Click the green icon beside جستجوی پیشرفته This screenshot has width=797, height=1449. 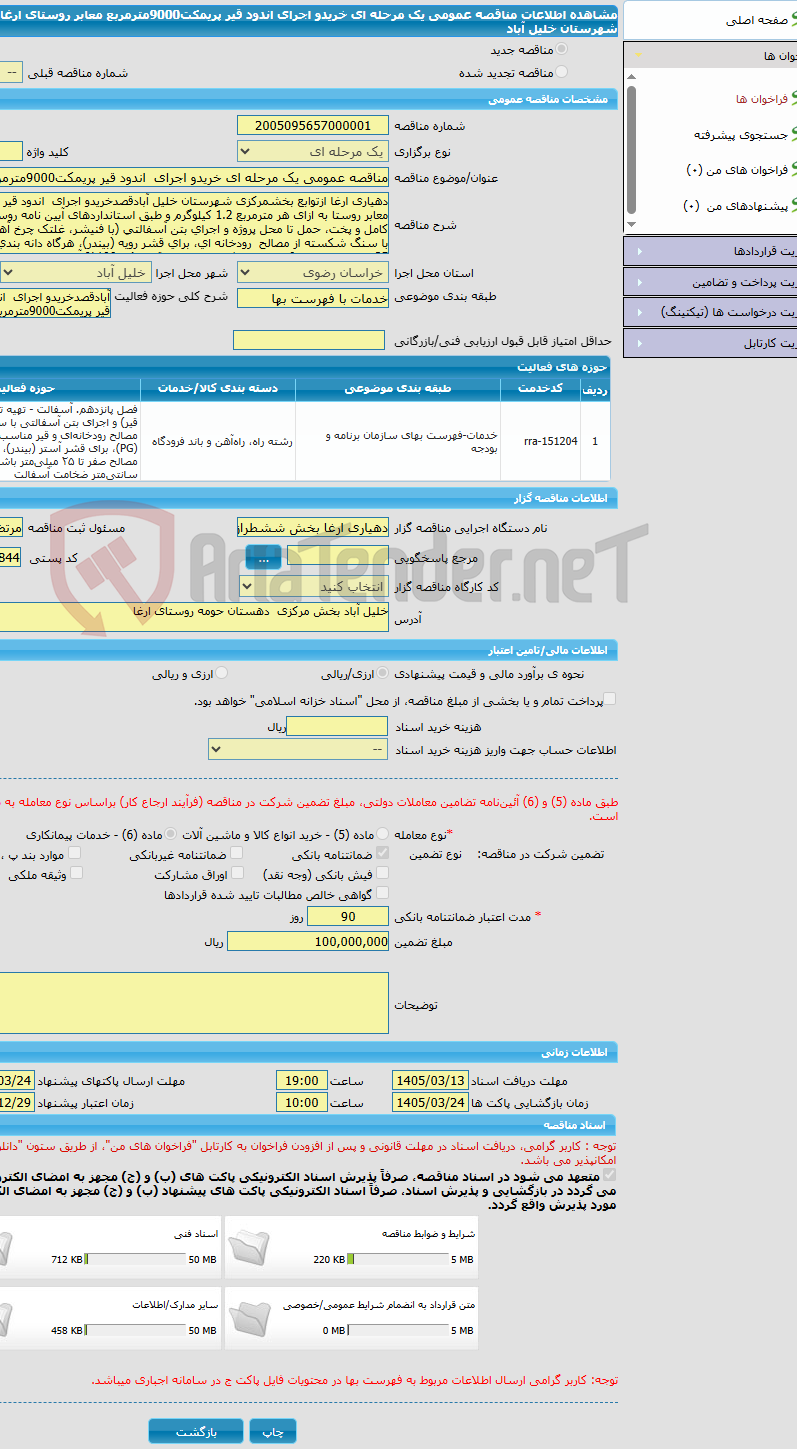coord(794,134)
